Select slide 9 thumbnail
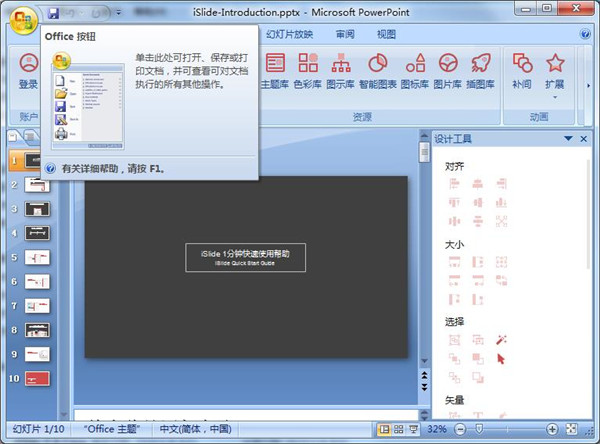The height and width of the screenshot is (444, 600). pos(37,354)
